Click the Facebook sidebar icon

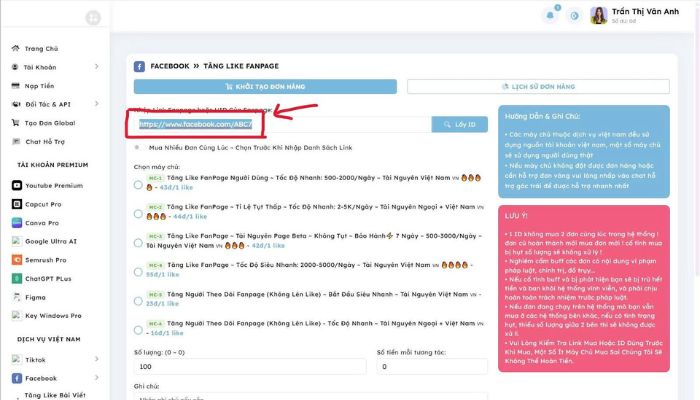17,378
